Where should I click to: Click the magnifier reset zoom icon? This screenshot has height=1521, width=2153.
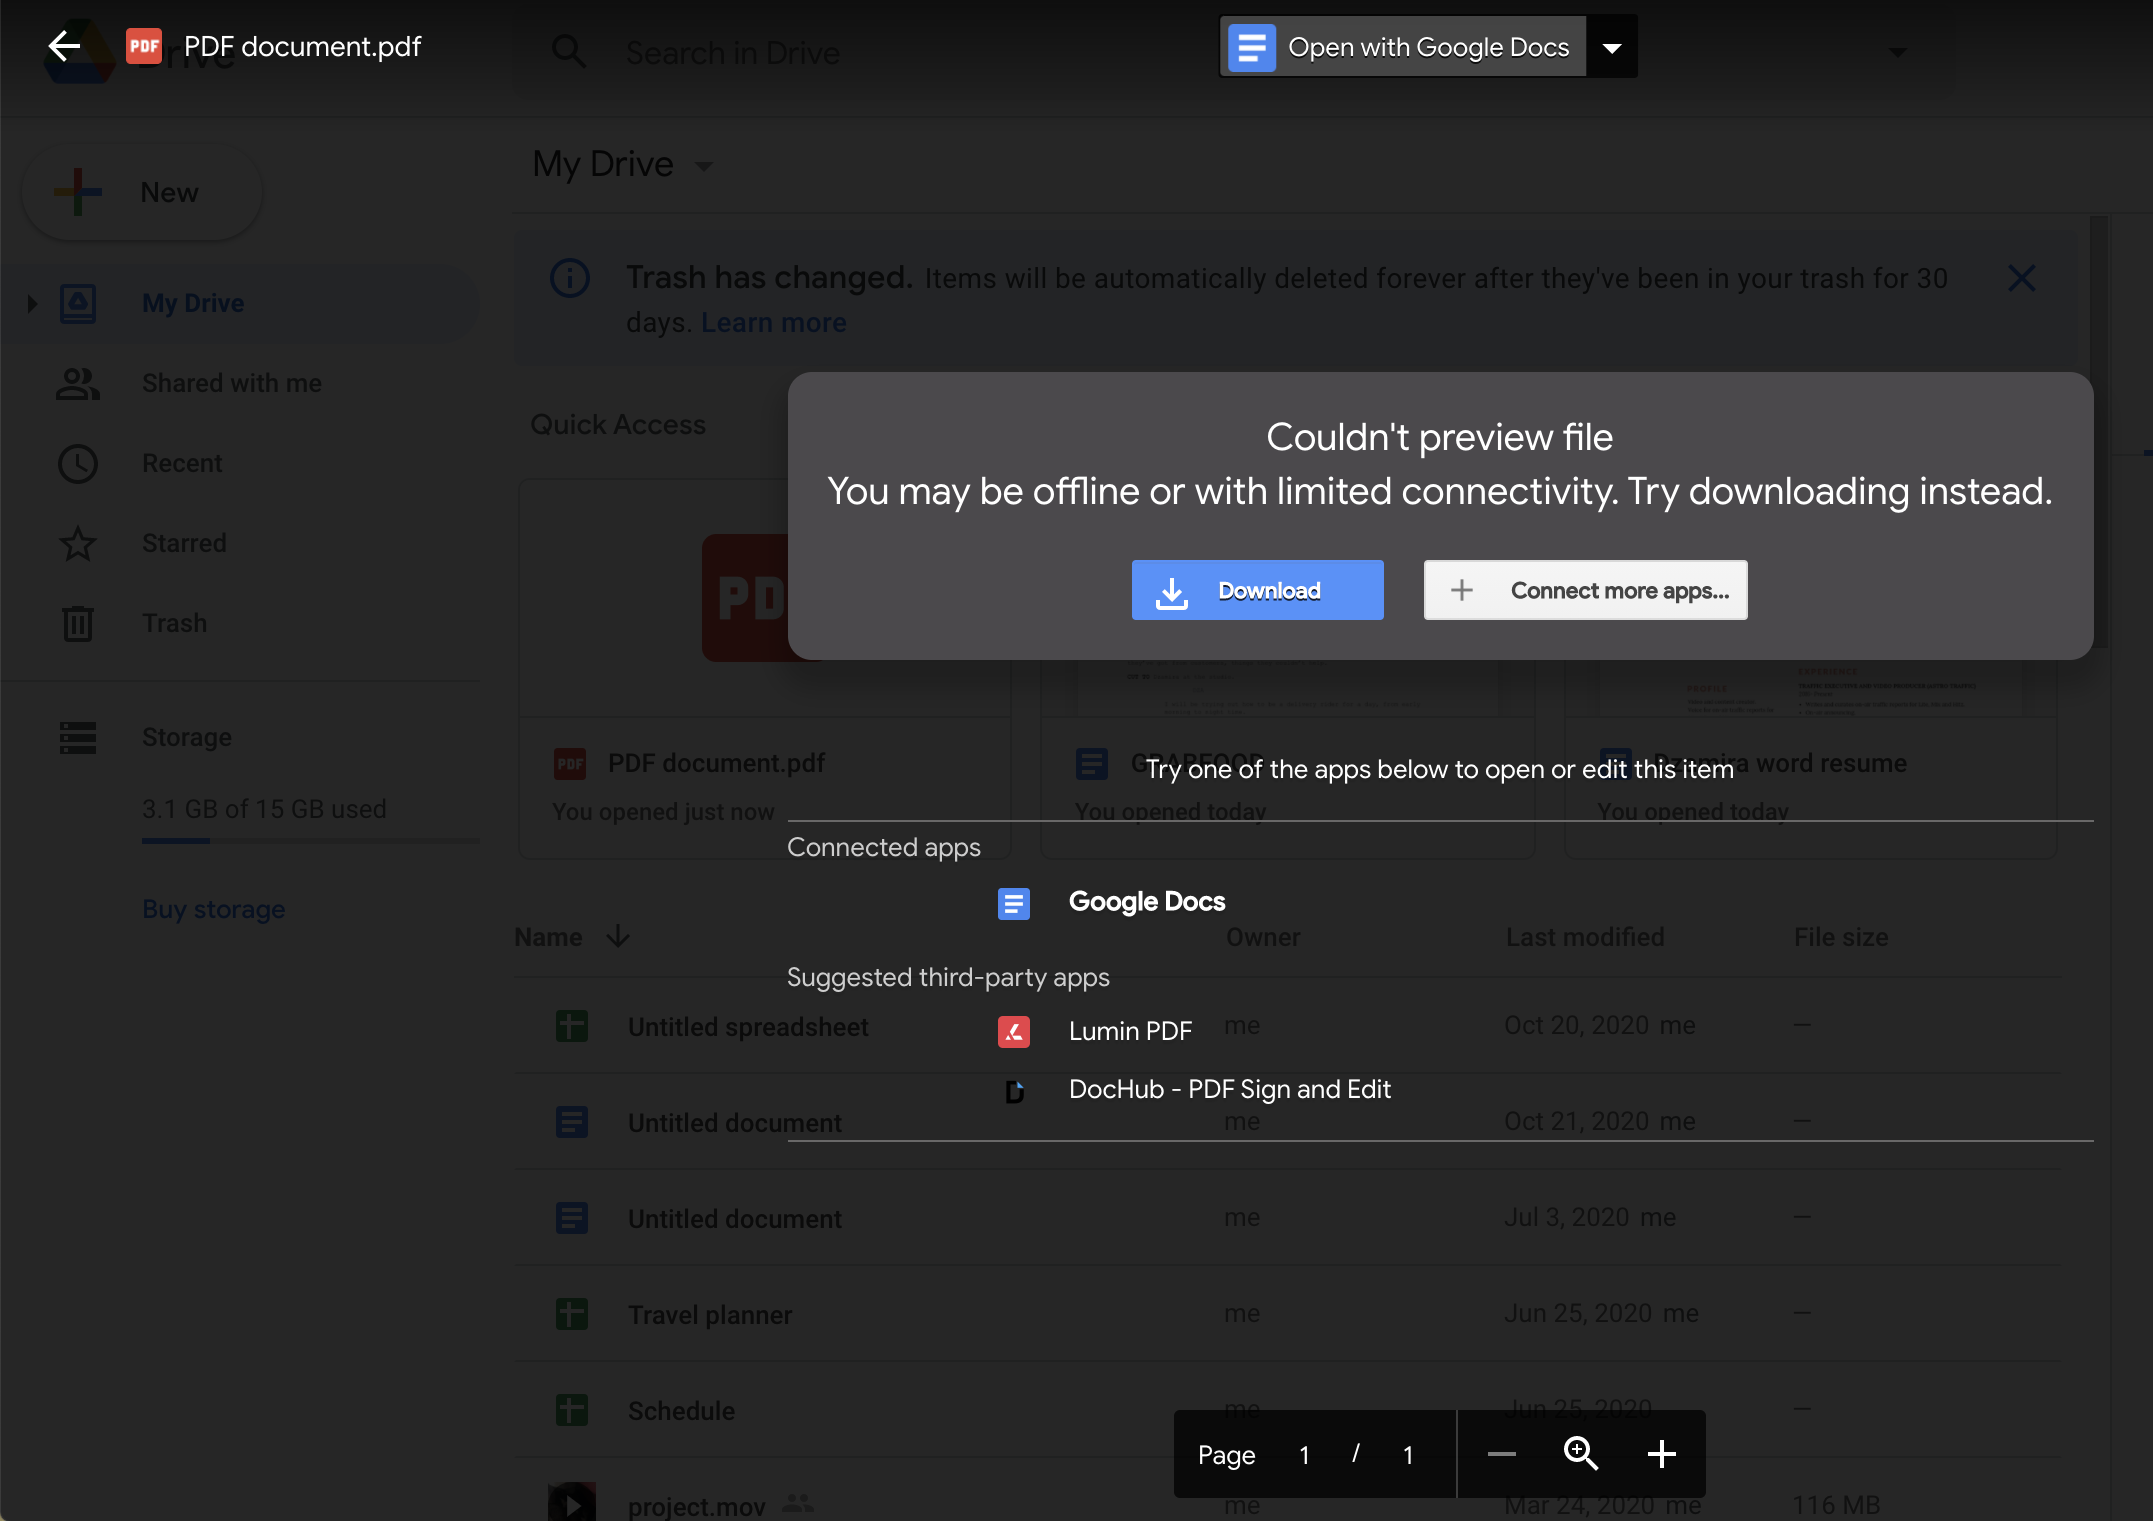1581,1454
